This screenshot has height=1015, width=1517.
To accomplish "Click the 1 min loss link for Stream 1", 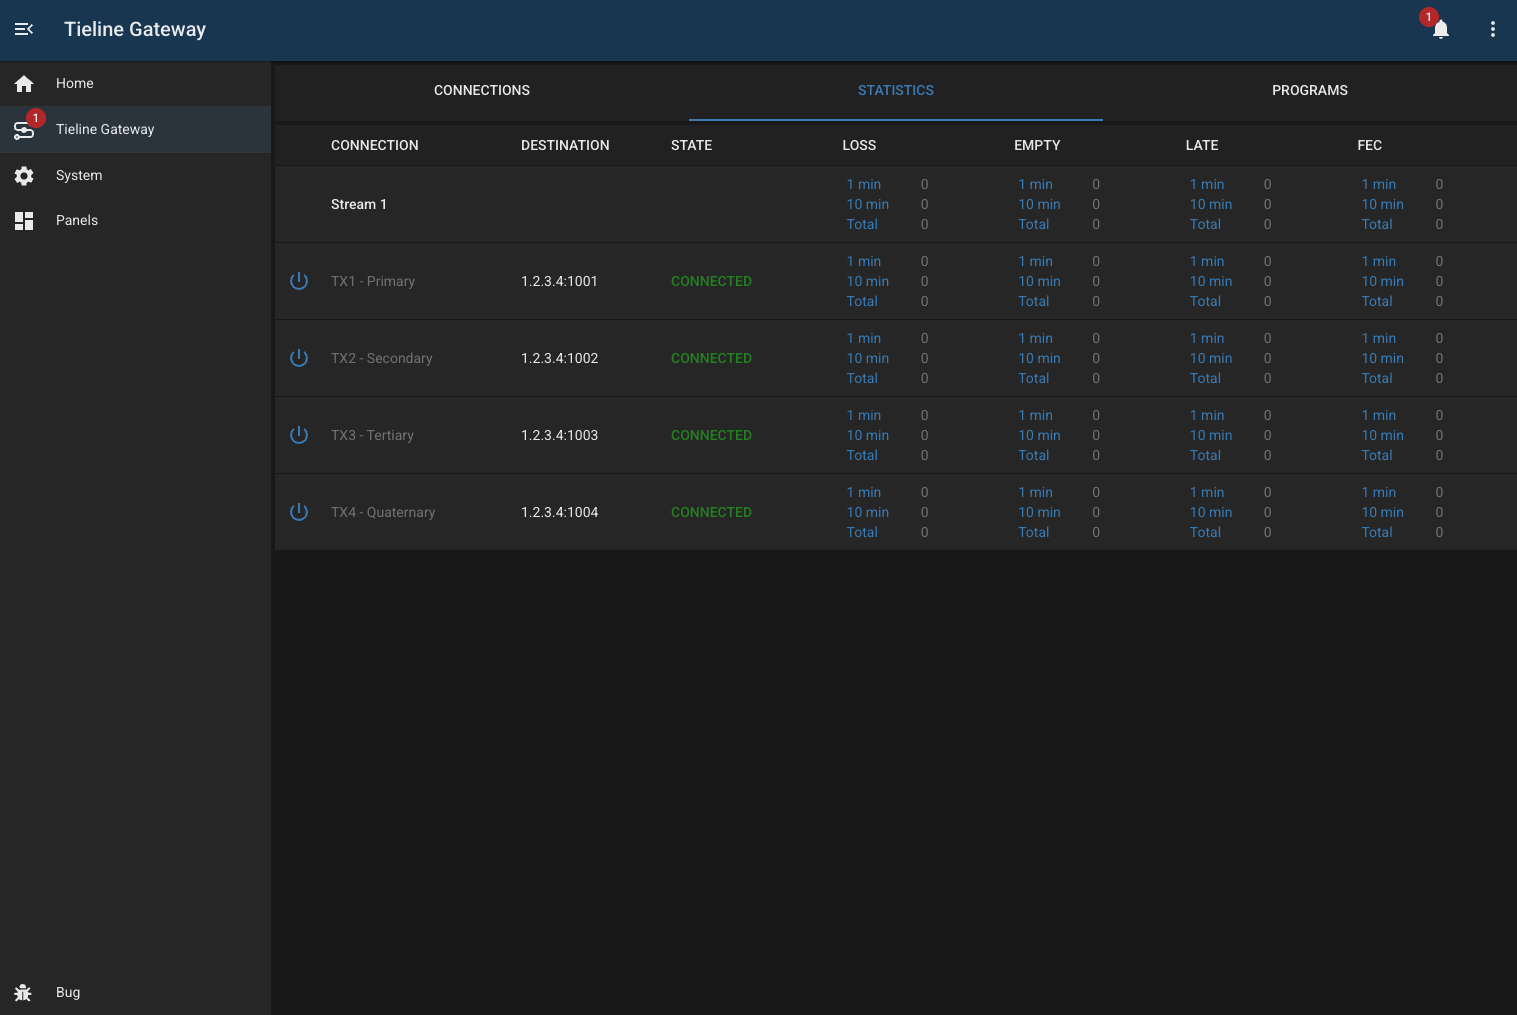I will coord(863,184).
